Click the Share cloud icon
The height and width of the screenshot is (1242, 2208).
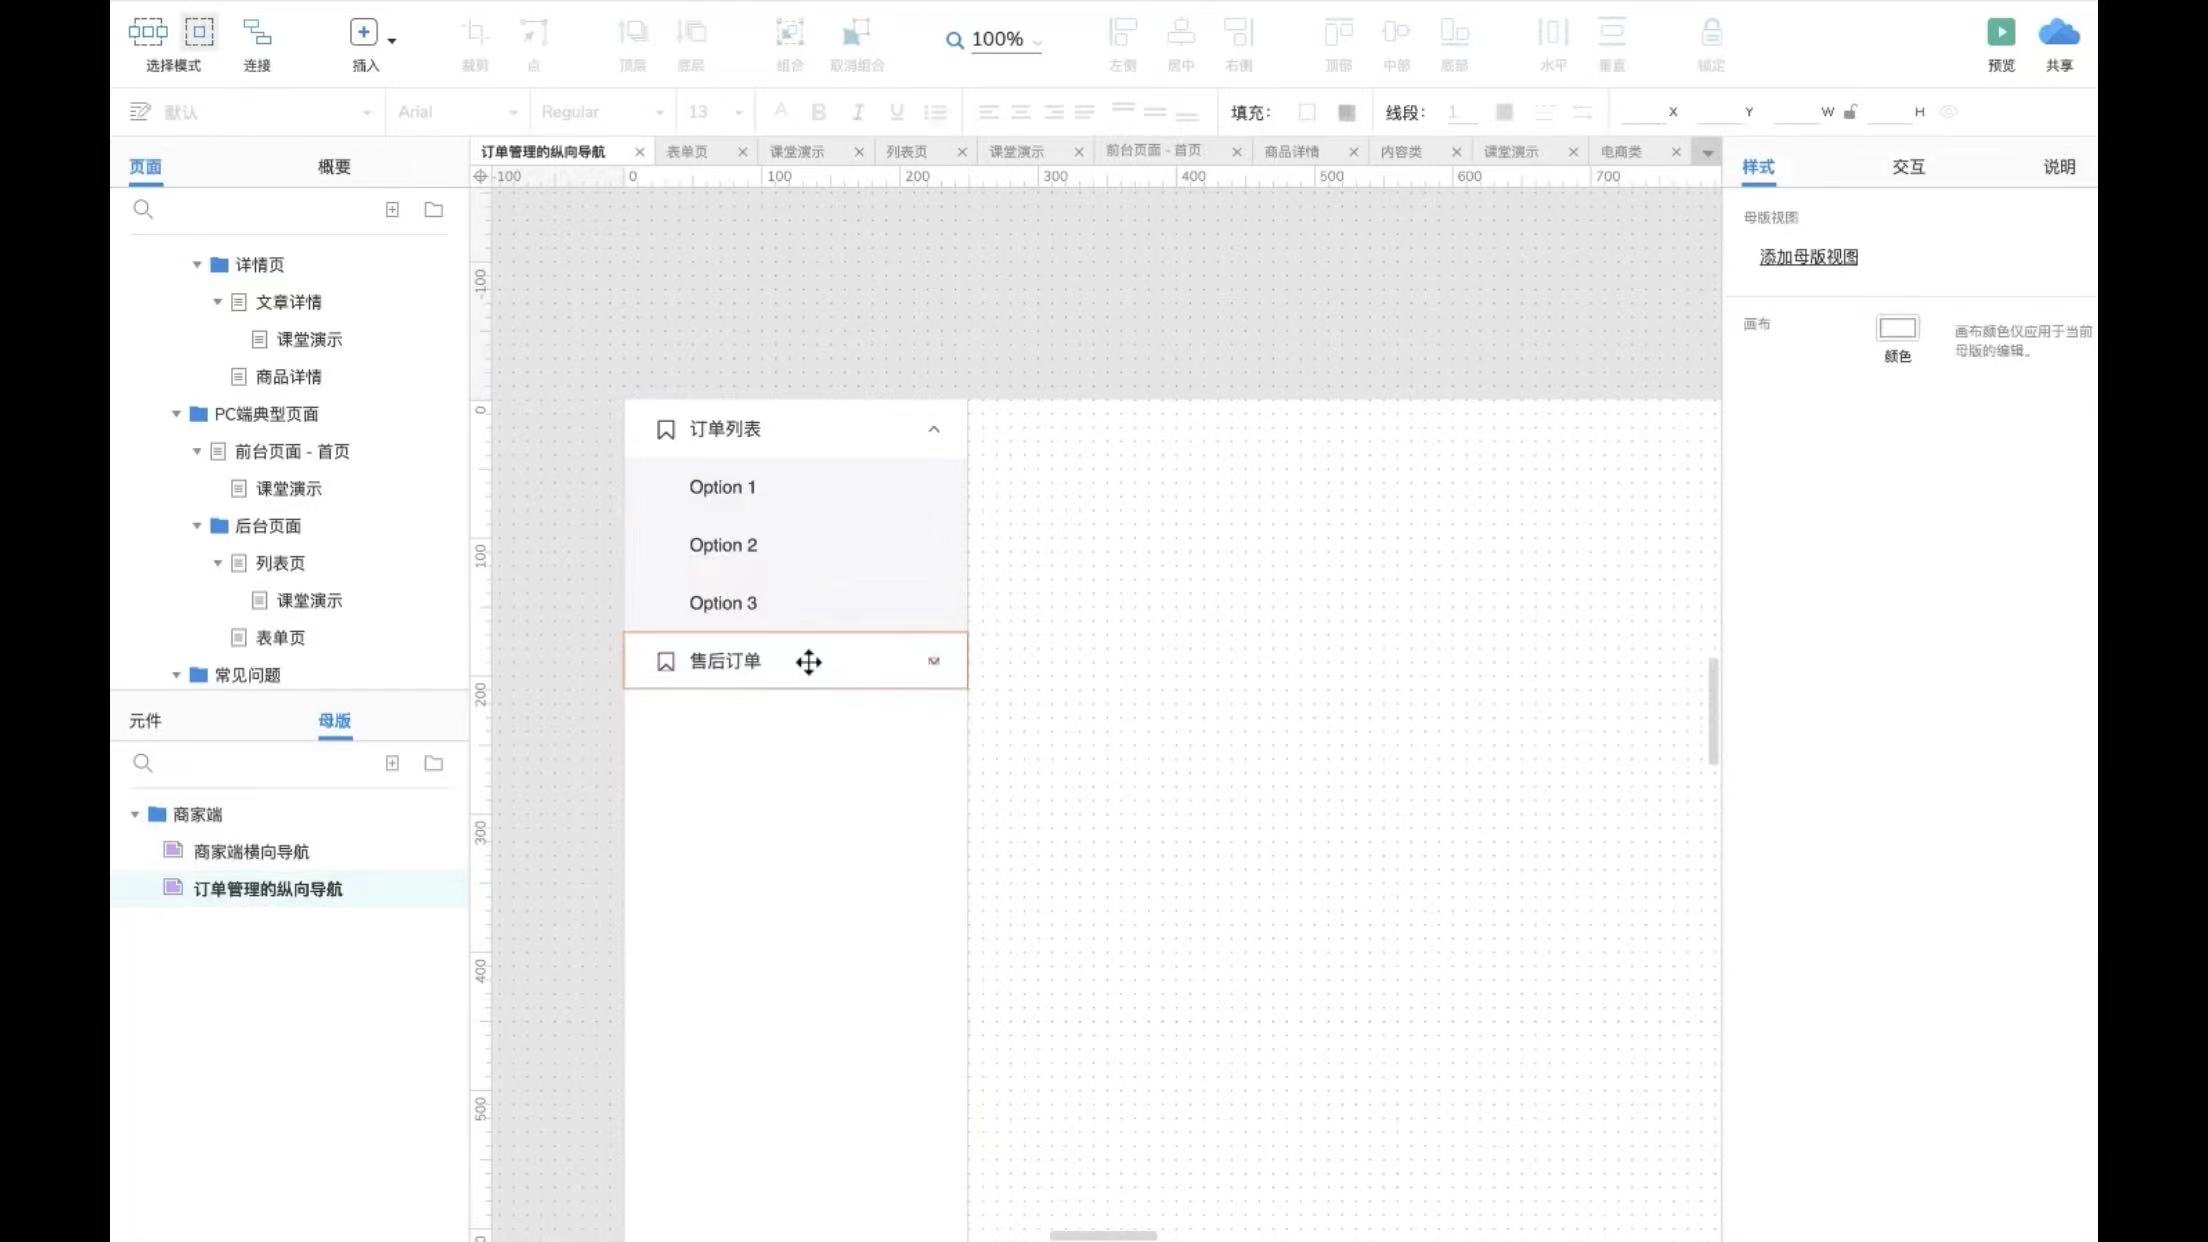[2058, 33]
